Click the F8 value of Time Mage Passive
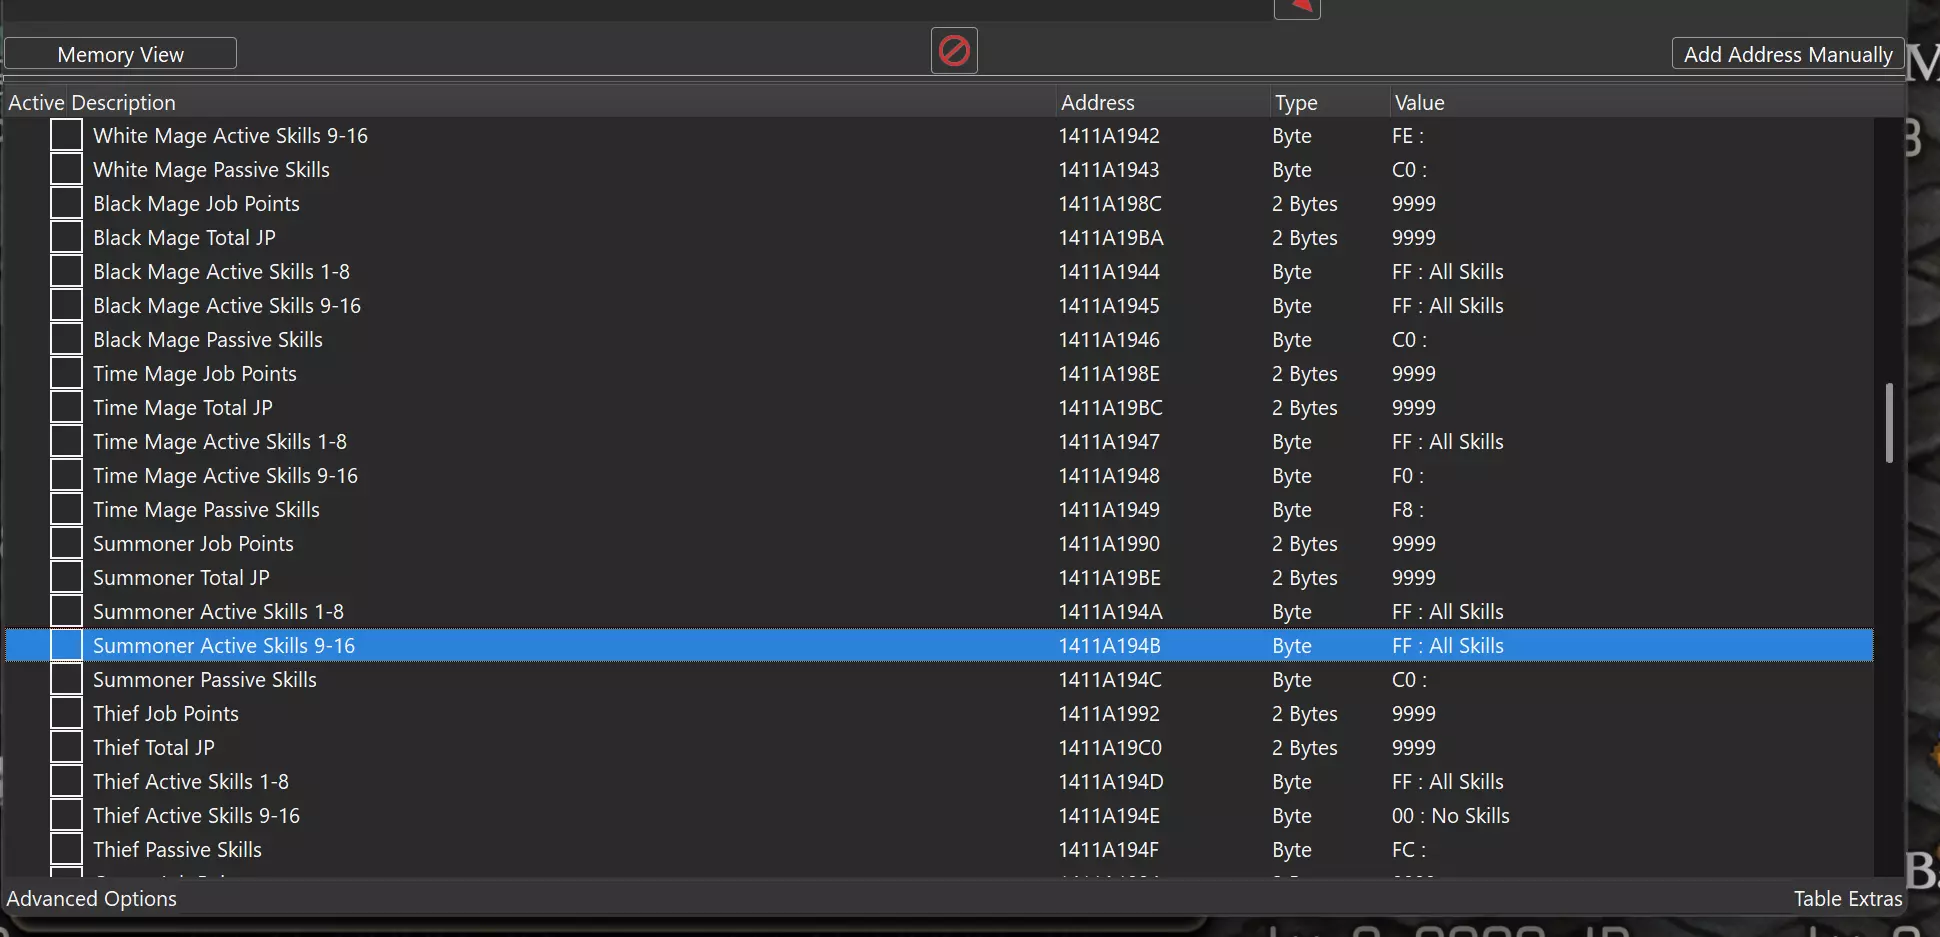The height and width of the screenshot is (937, 1940). pyautogui.click(x=1408, y=509)
